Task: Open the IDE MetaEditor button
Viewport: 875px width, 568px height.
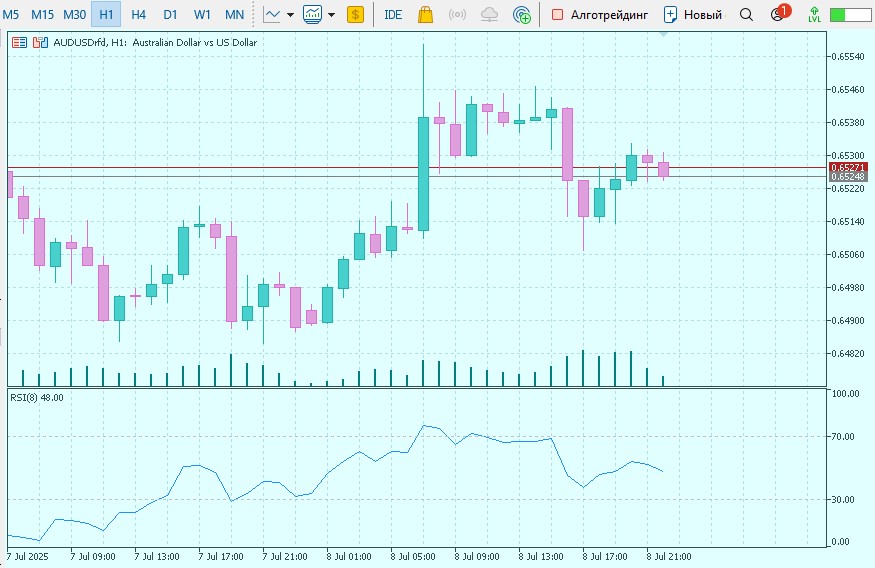Action: tap(393, 15)
